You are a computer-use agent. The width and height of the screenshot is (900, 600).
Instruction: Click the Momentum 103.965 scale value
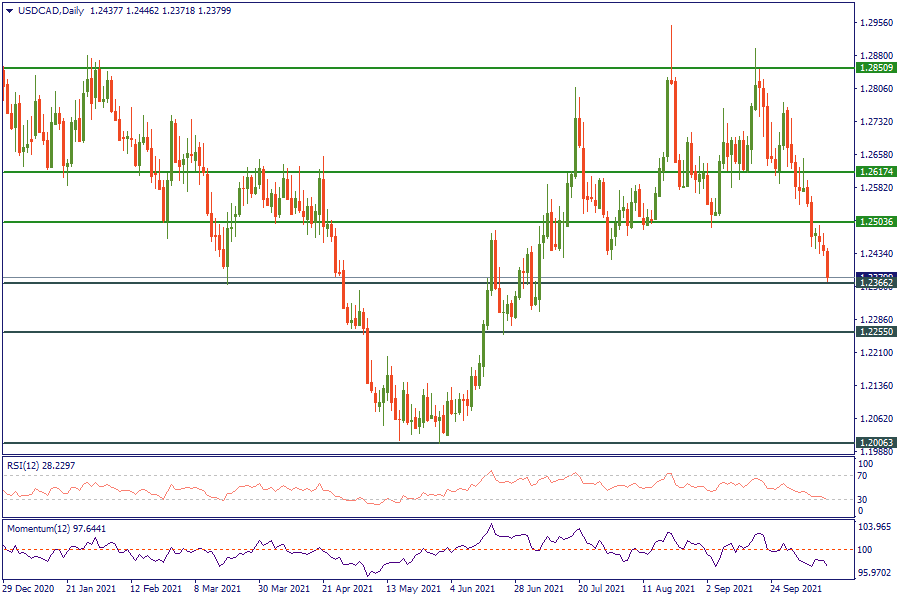876,526
